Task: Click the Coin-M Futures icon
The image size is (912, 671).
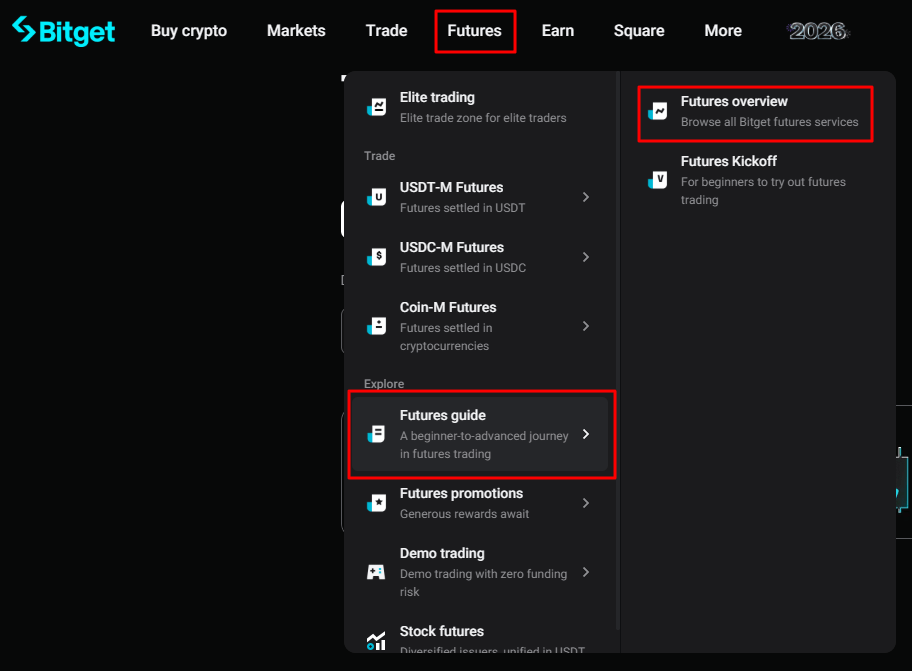Action: [376, 326]
